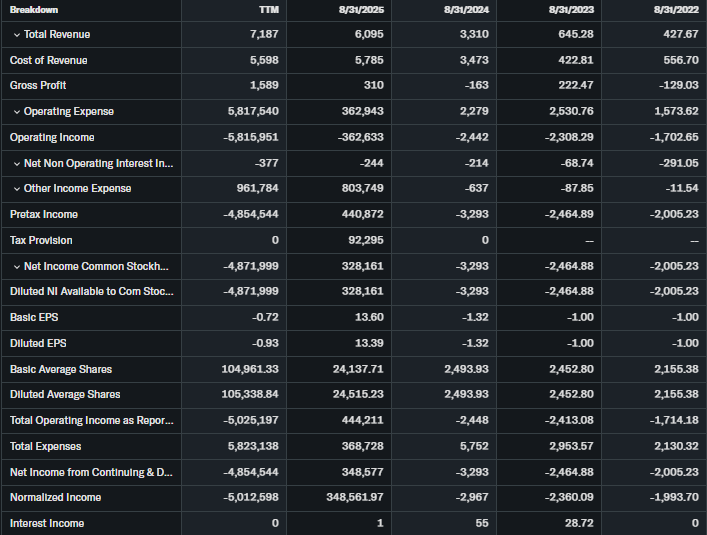Image resolution: width=707 pixels, height=535 pixels.
Task: Expand Net Non Operating Interest Income row
Action: pyautogui.click(x=16, y=163)
